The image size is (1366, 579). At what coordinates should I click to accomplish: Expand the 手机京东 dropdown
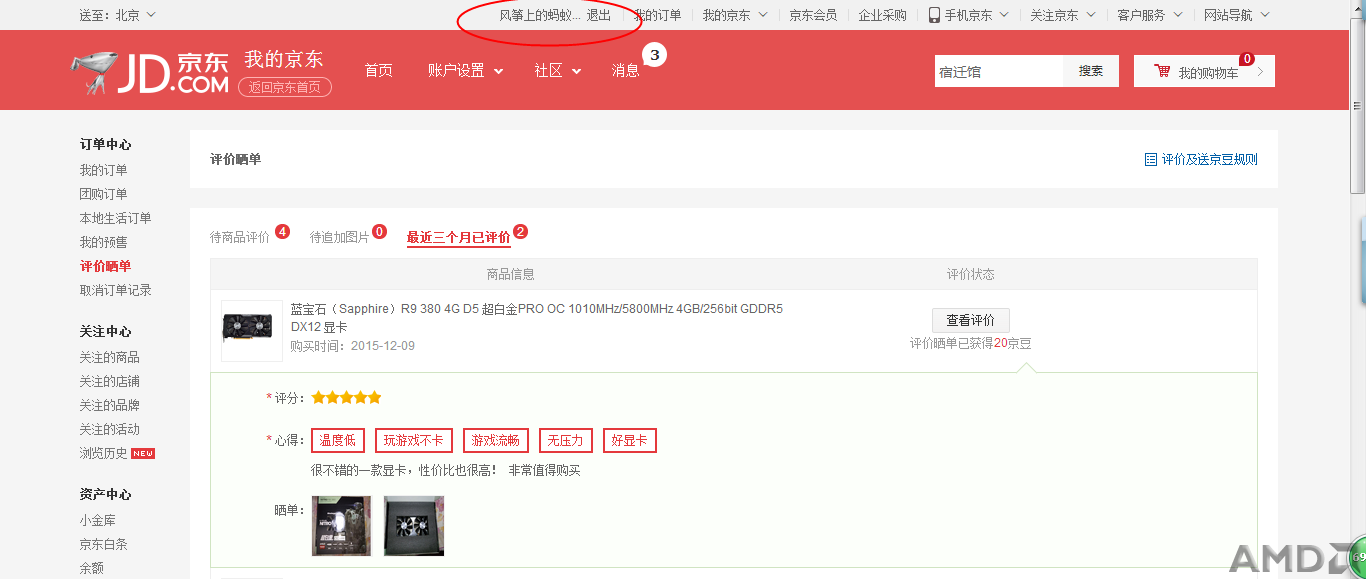1004,15
